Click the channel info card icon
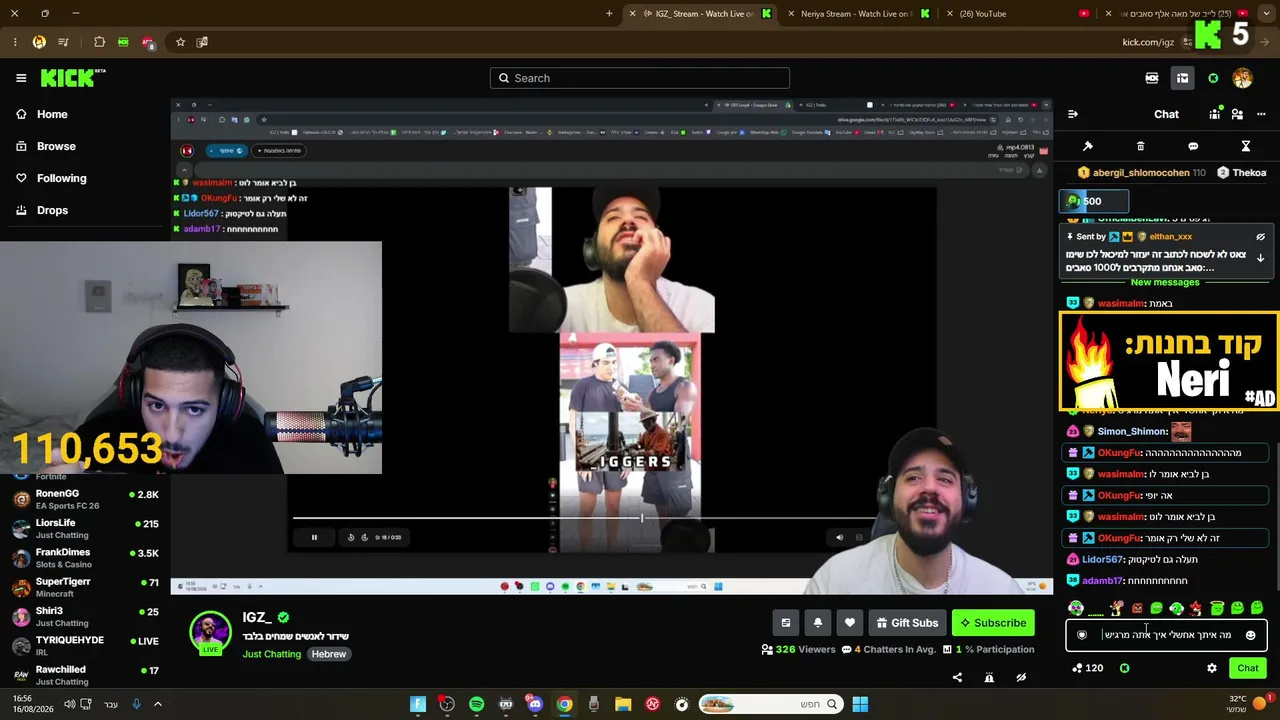Viewport: 1280px width, 720px height. tap(786, 623)
